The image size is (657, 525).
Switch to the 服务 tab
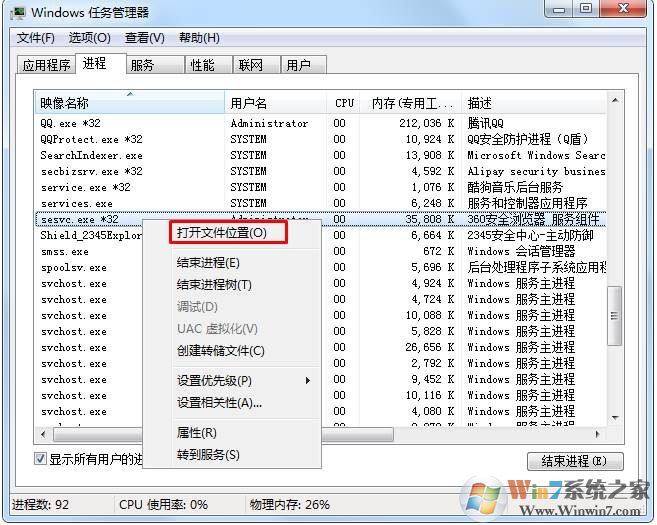click(155, 65)
